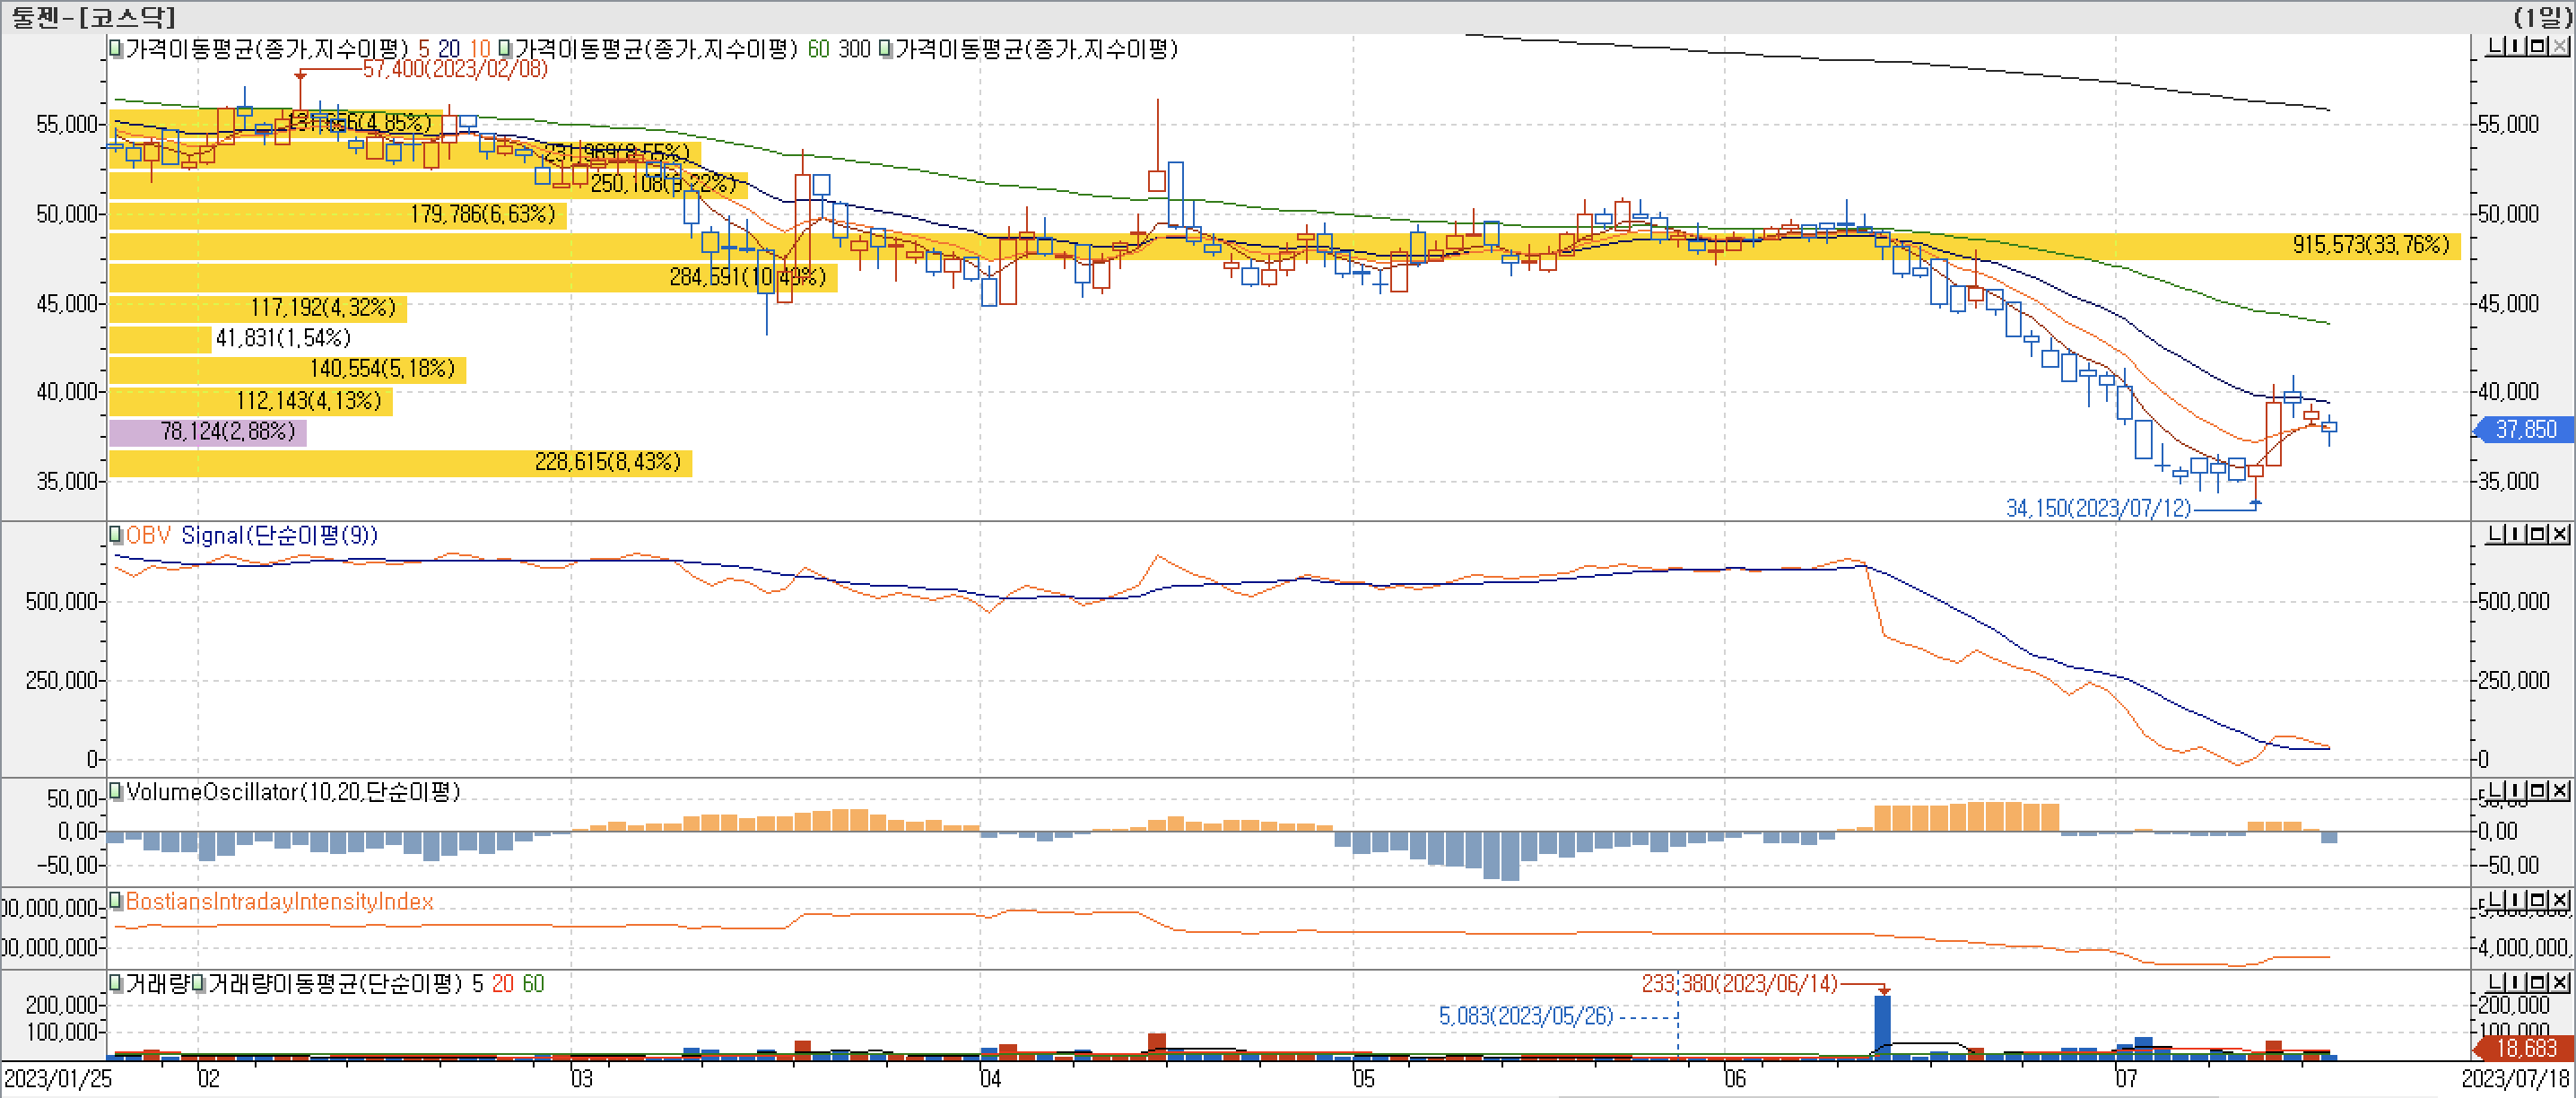Toggle the OBV legend marker box
The image size is (2576, 1098).
[116, 535]
